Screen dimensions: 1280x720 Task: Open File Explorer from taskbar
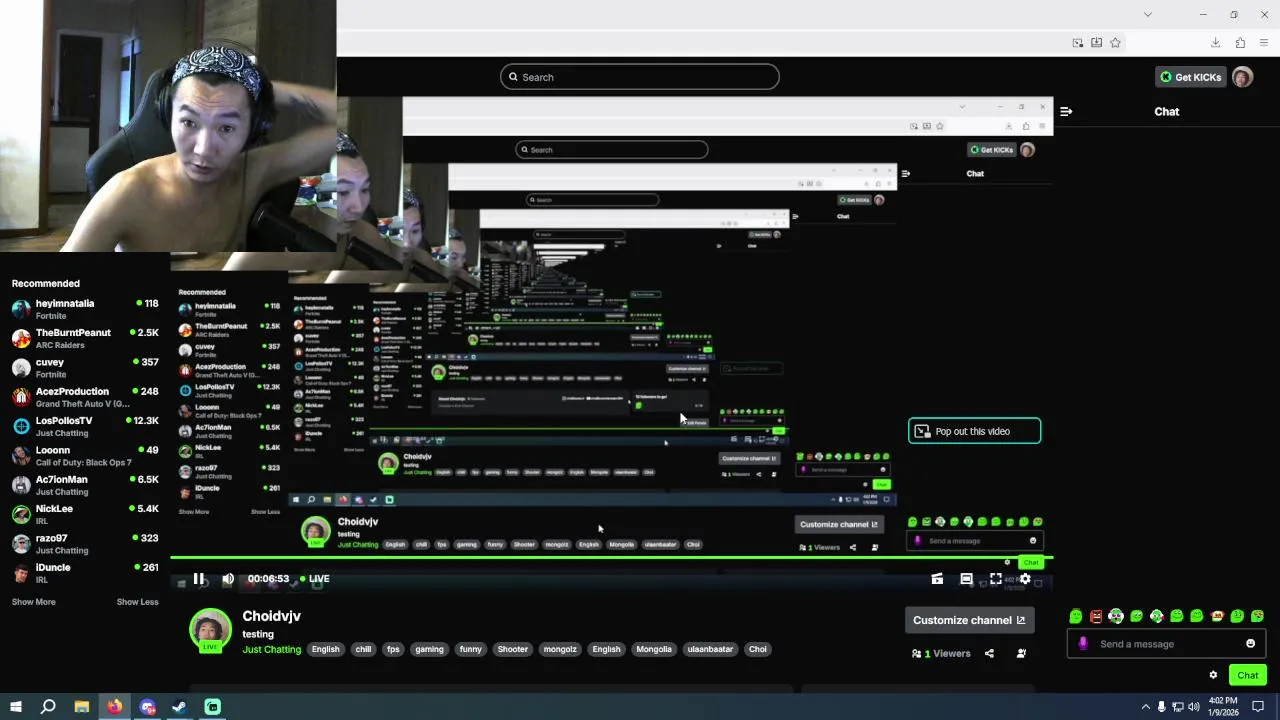(x=82, y=707)
